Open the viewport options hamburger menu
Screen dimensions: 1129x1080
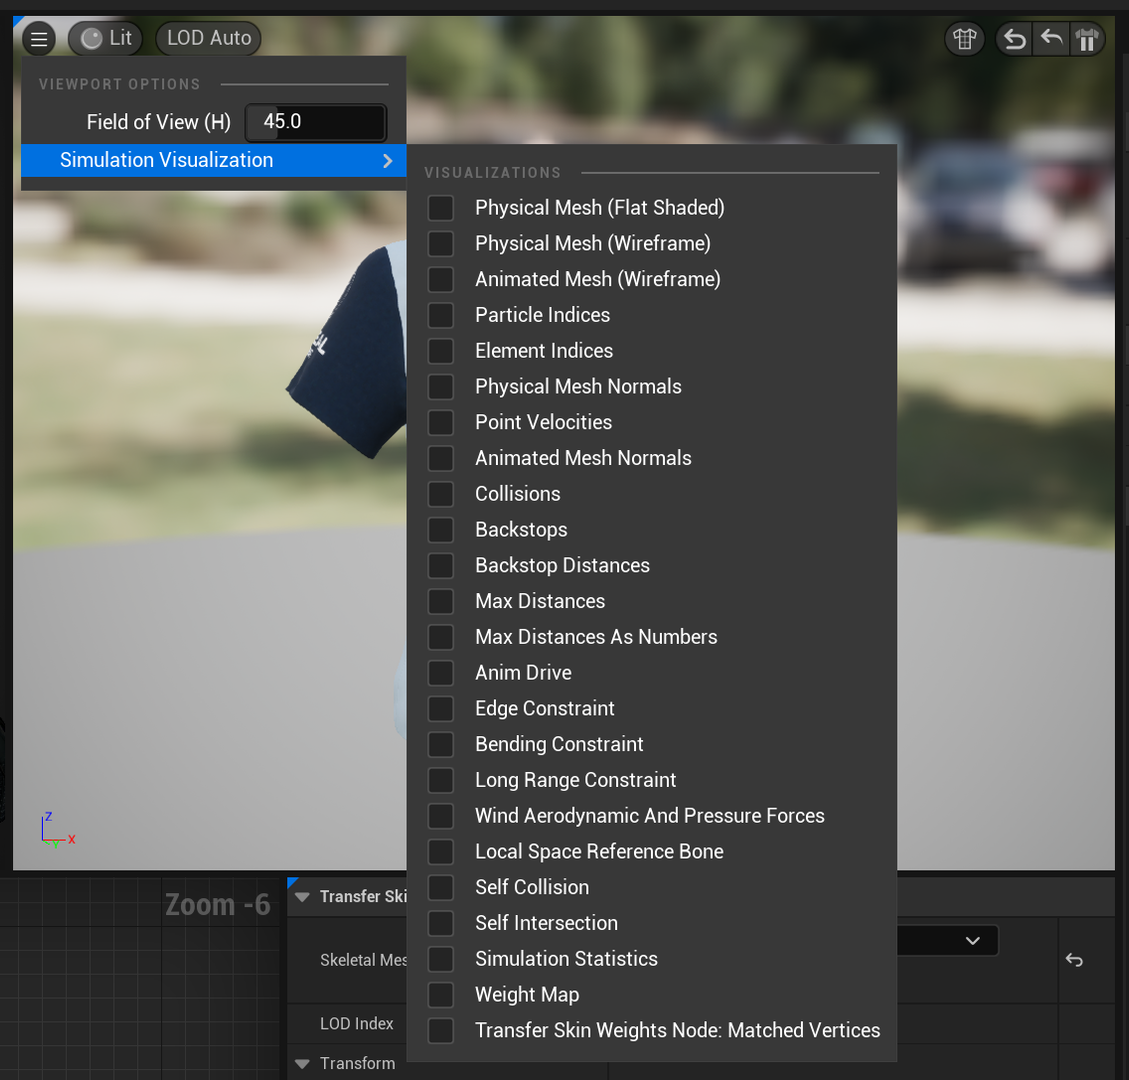point(38,38)
